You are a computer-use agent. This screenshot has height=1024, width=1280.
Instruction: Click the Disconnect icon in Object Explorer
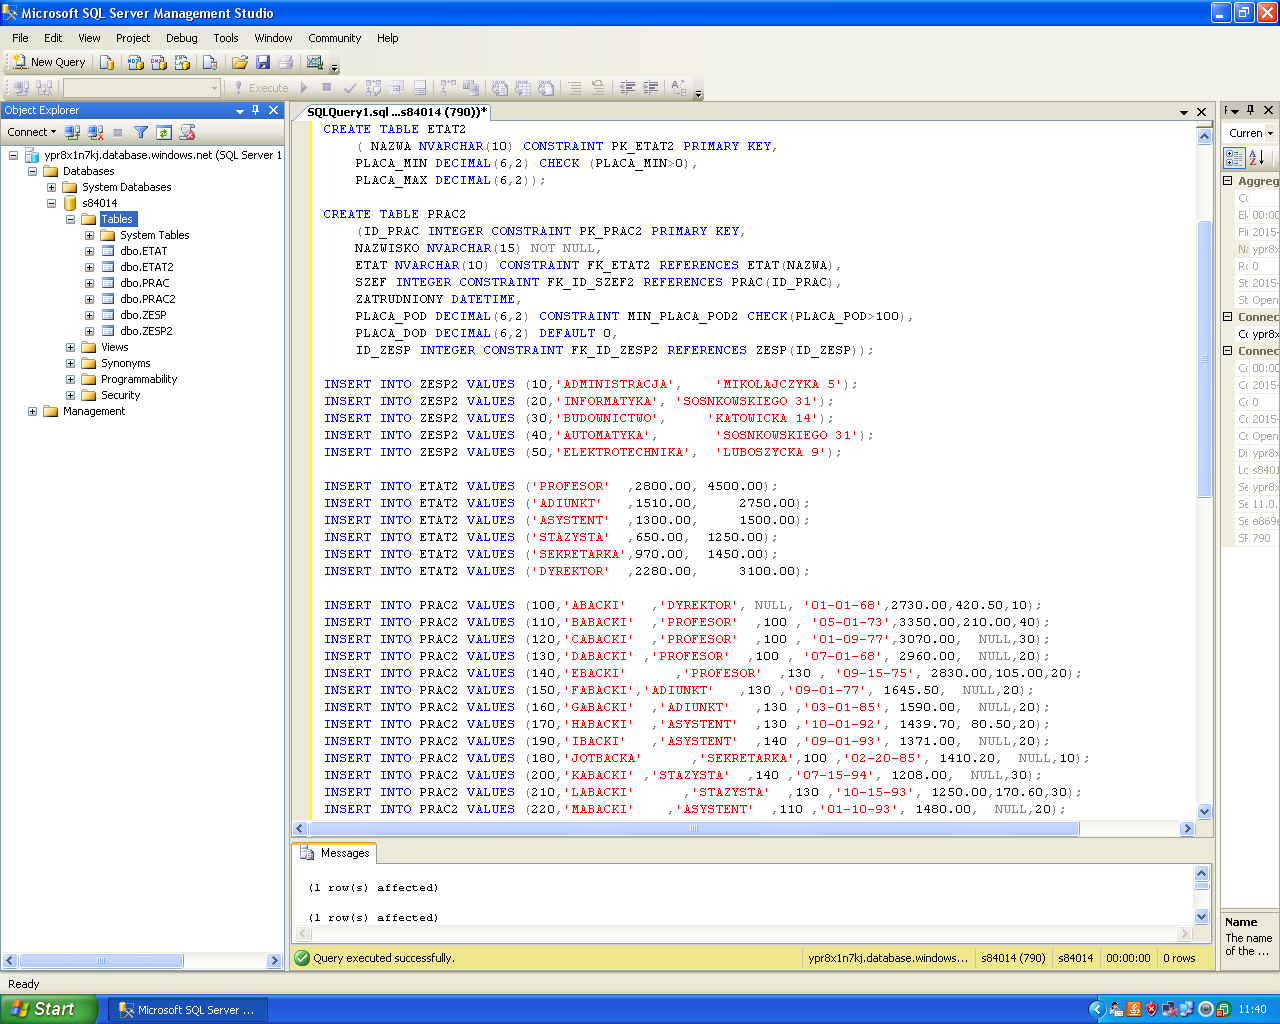click(95, 132)
